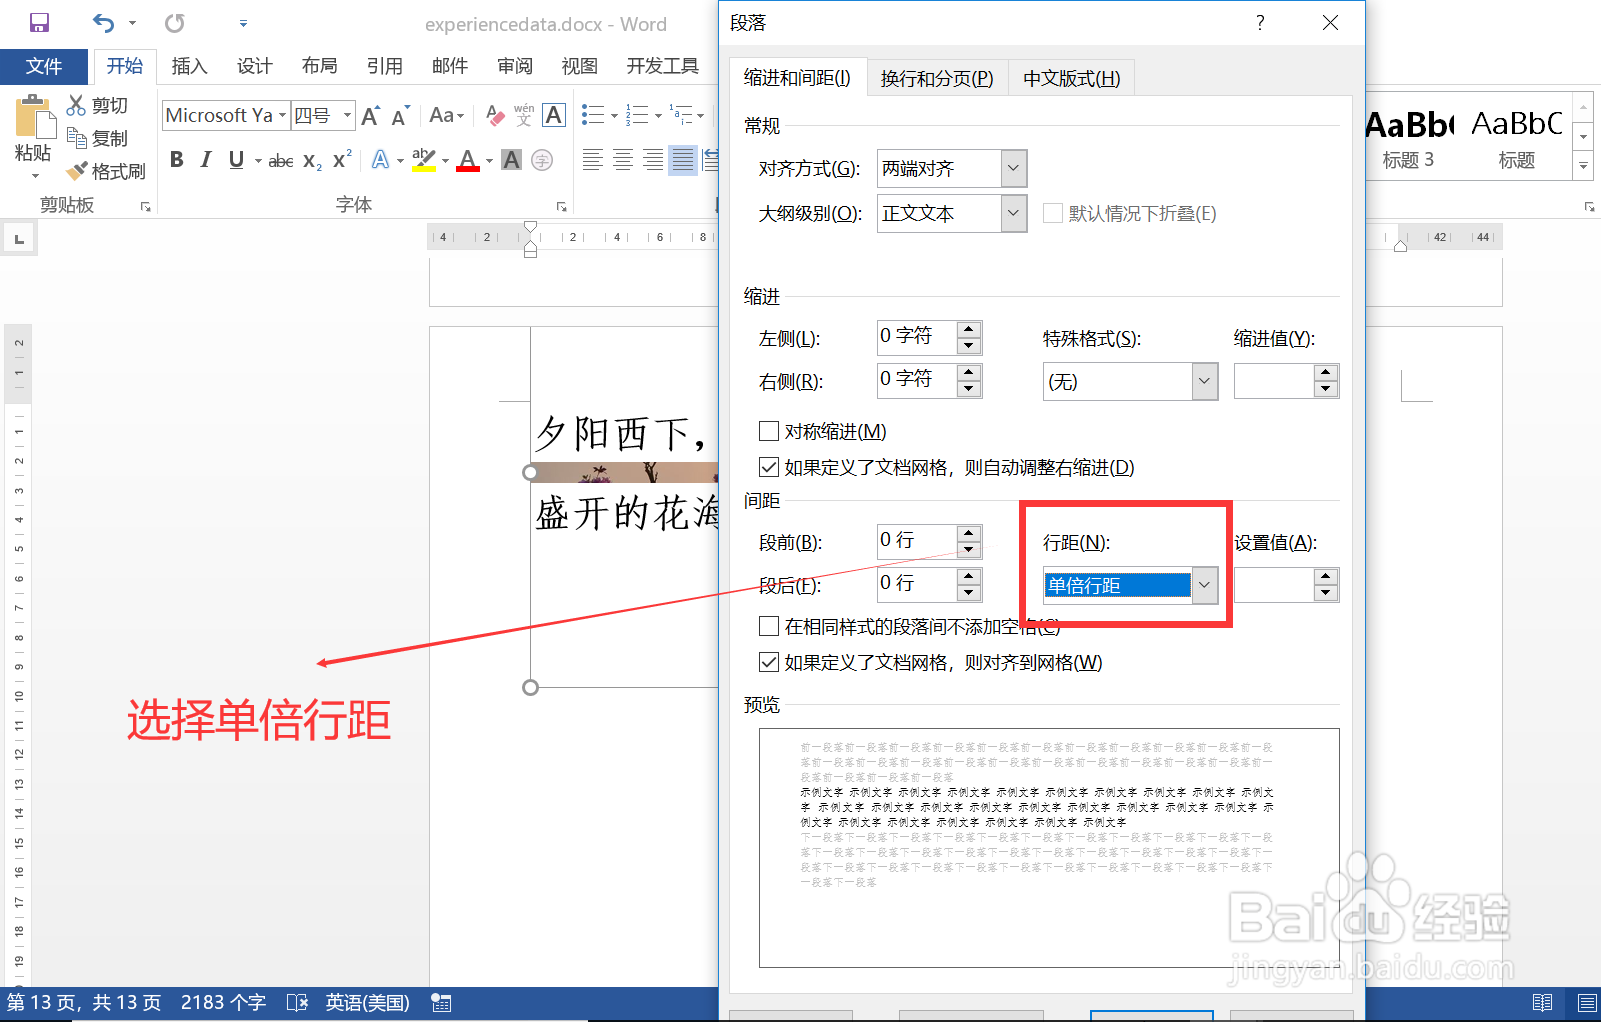Screen dimensions: 1601x1022
Task: Open the 行距 line spacing dropdown
Action: (x=1205, y=585)
